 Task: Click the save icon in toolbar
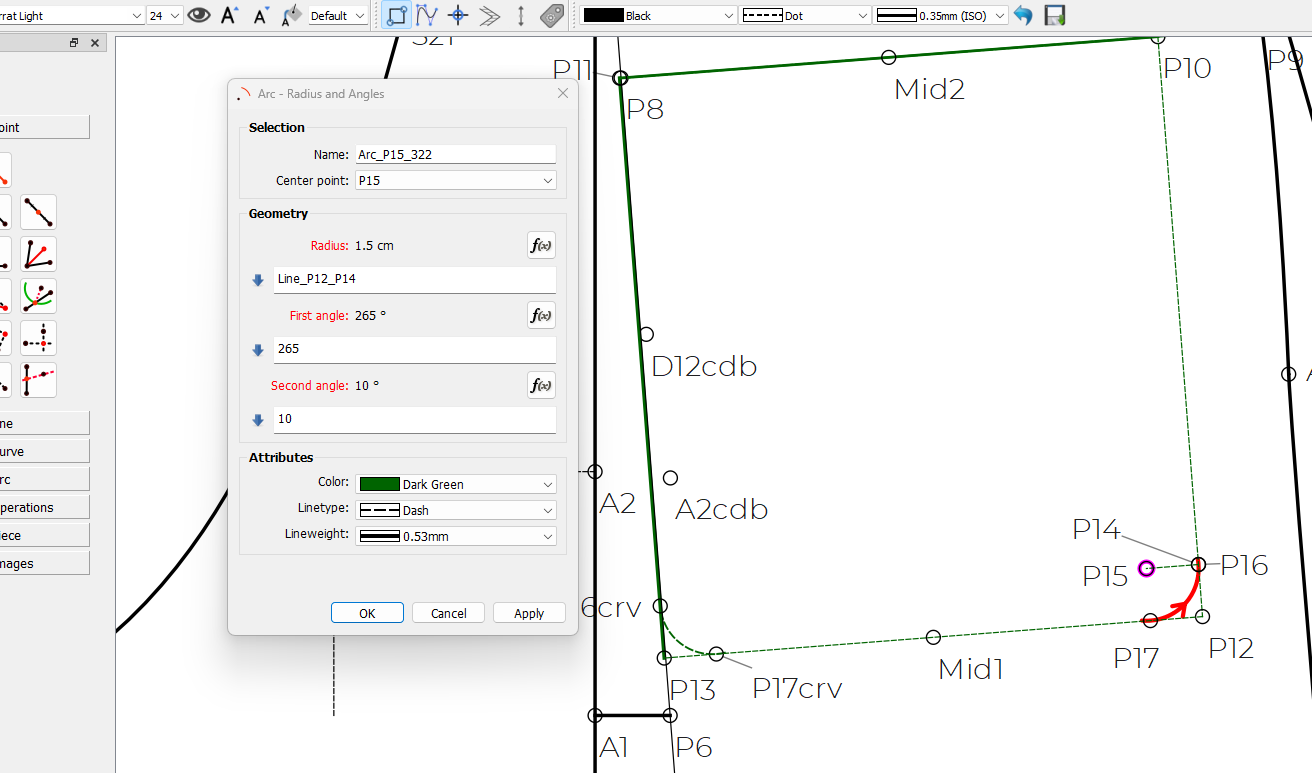pyautogui.click(x=1054, y=15)
